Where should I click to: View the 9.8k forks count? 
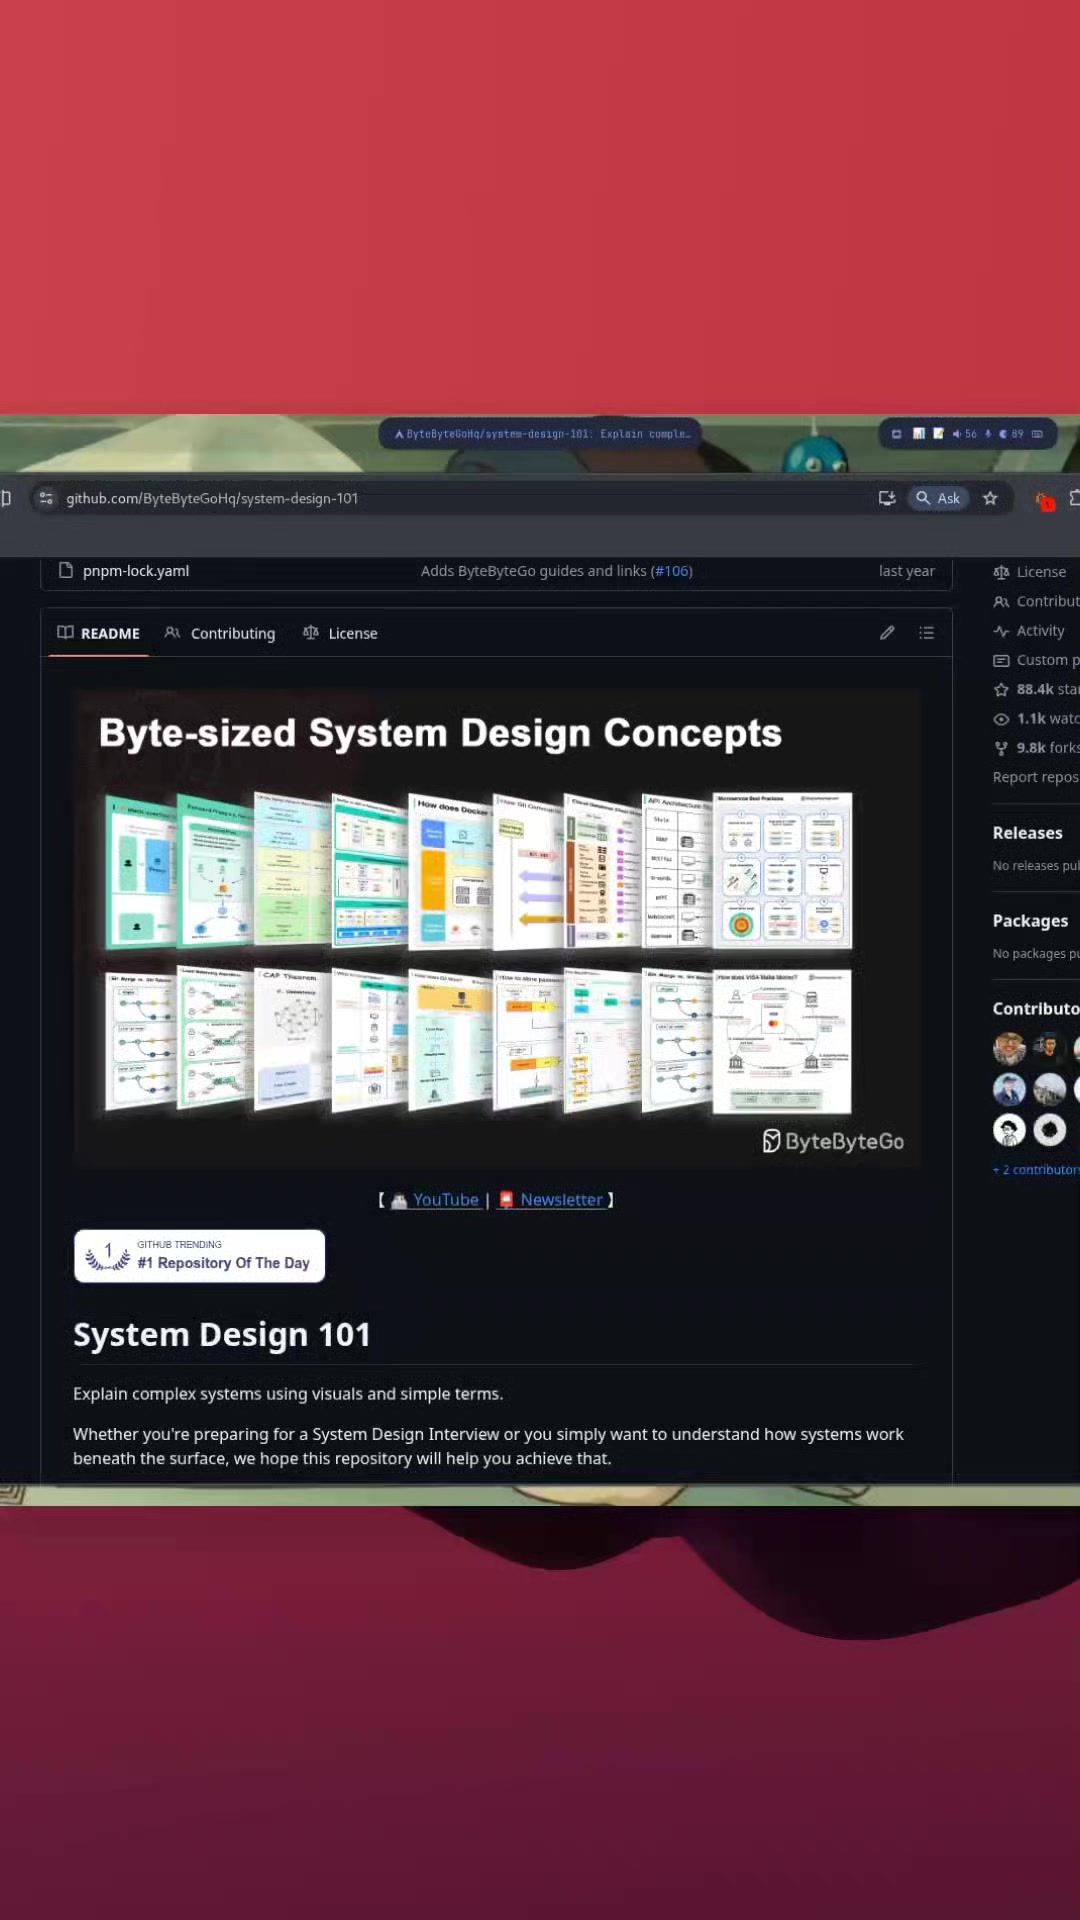(x=1047, y=747)
